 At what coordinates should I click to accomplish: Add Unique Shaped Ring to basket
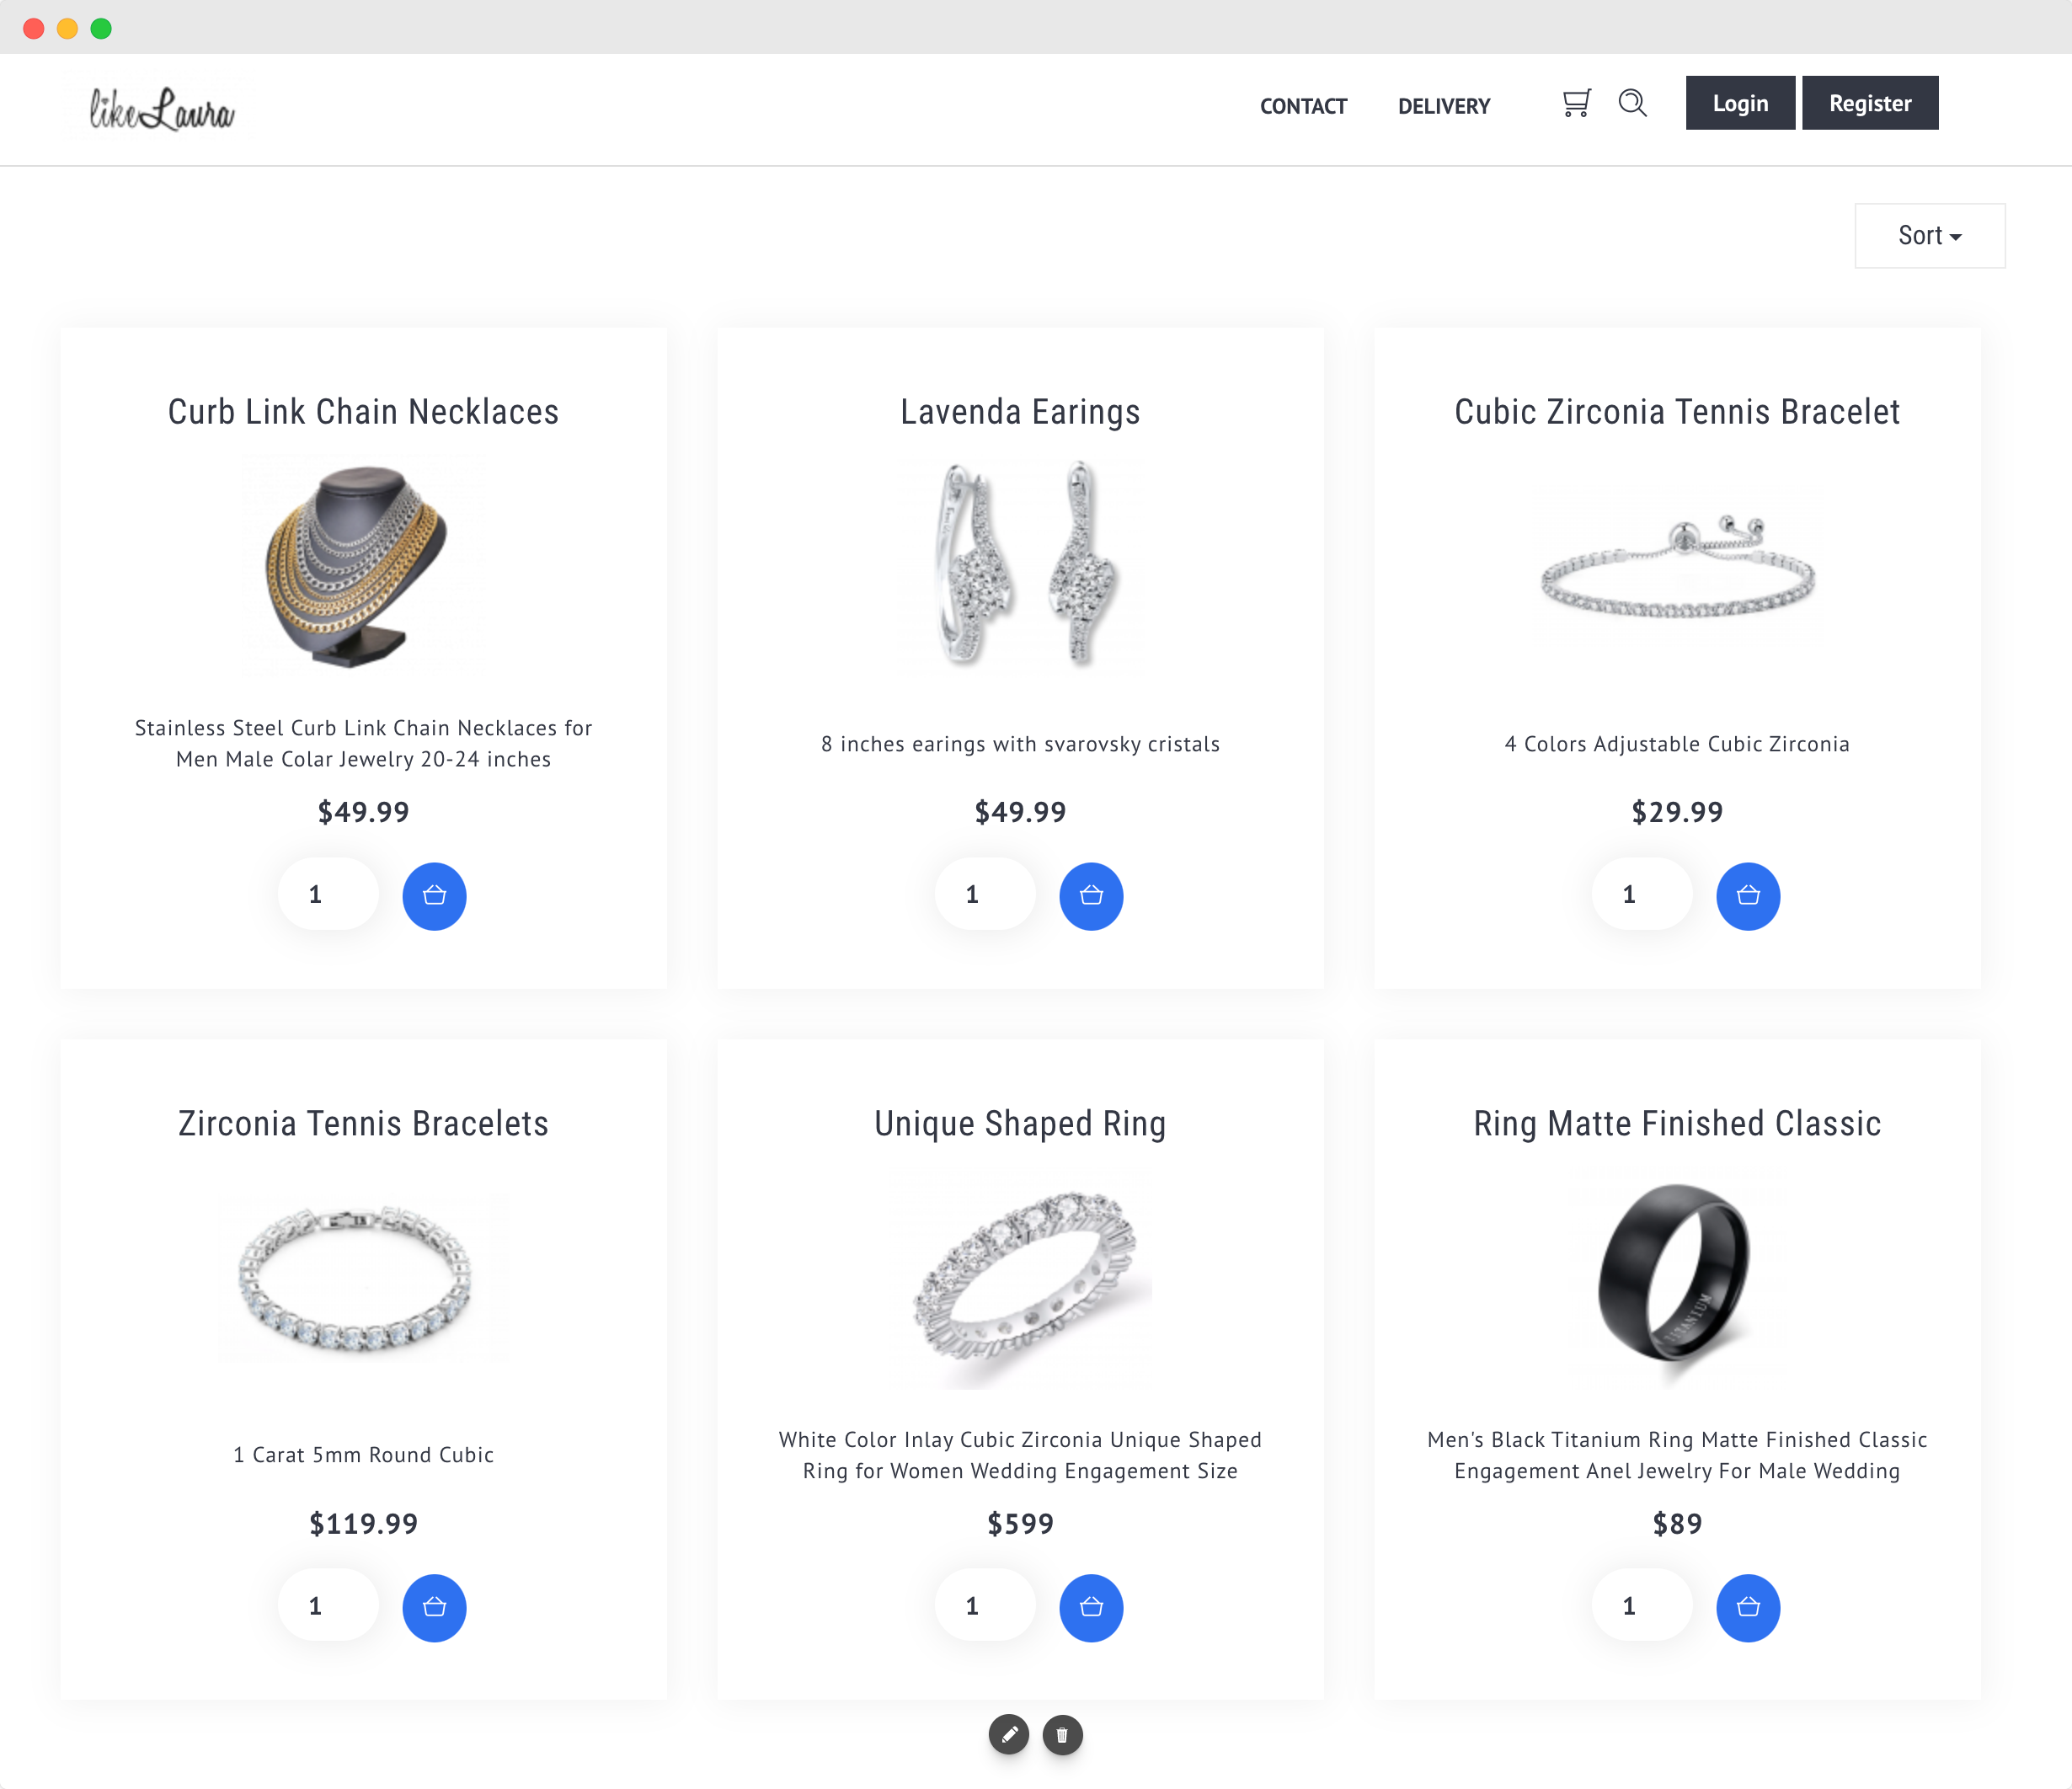[x=1091, y=1607]
